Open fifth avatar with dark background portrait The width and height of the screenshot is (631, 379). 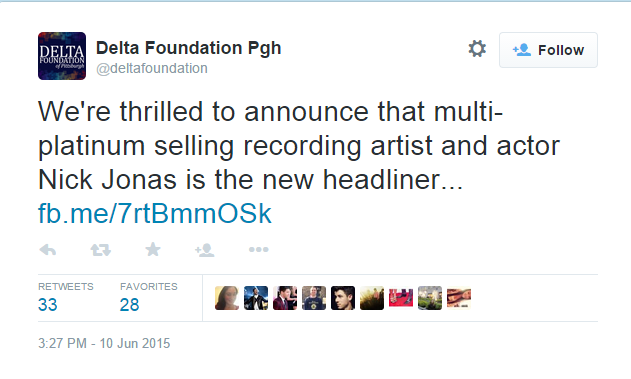[343, 298]
